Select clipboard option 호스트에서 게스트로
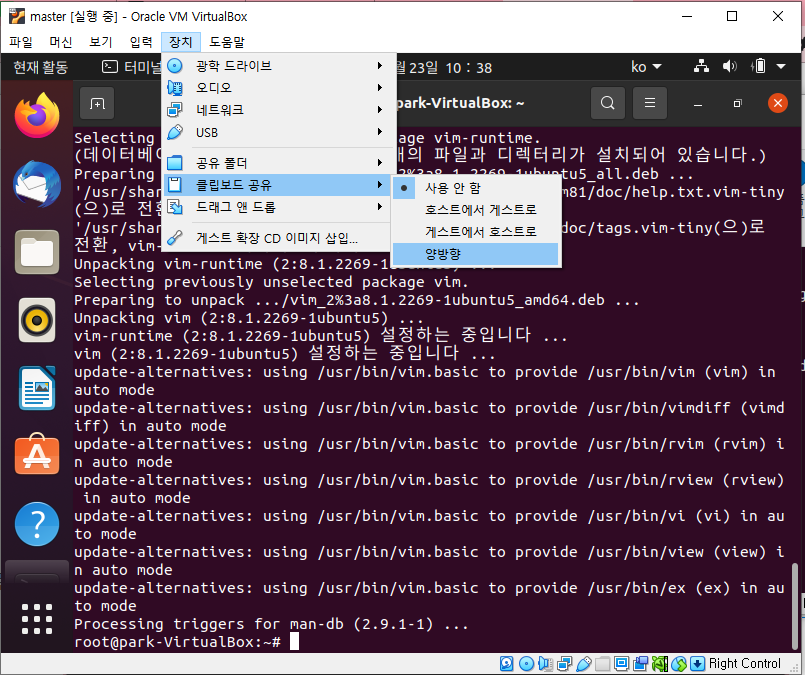The width and height of the screenshot is (805, 675). click(x=476, y=210)
